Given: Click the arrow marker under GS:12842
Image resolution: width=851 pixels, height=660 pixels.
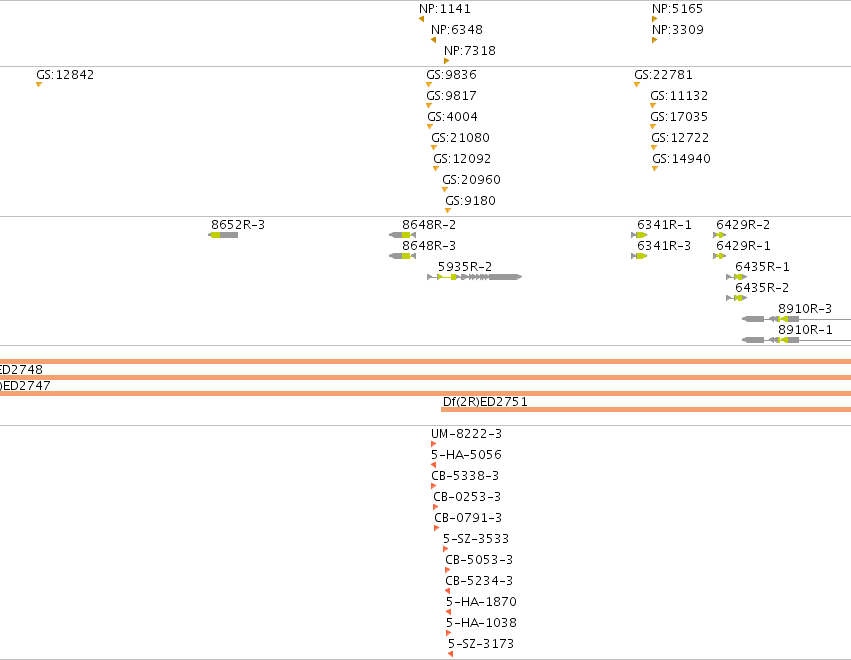Looking at the screenshot, I should 39,85.
